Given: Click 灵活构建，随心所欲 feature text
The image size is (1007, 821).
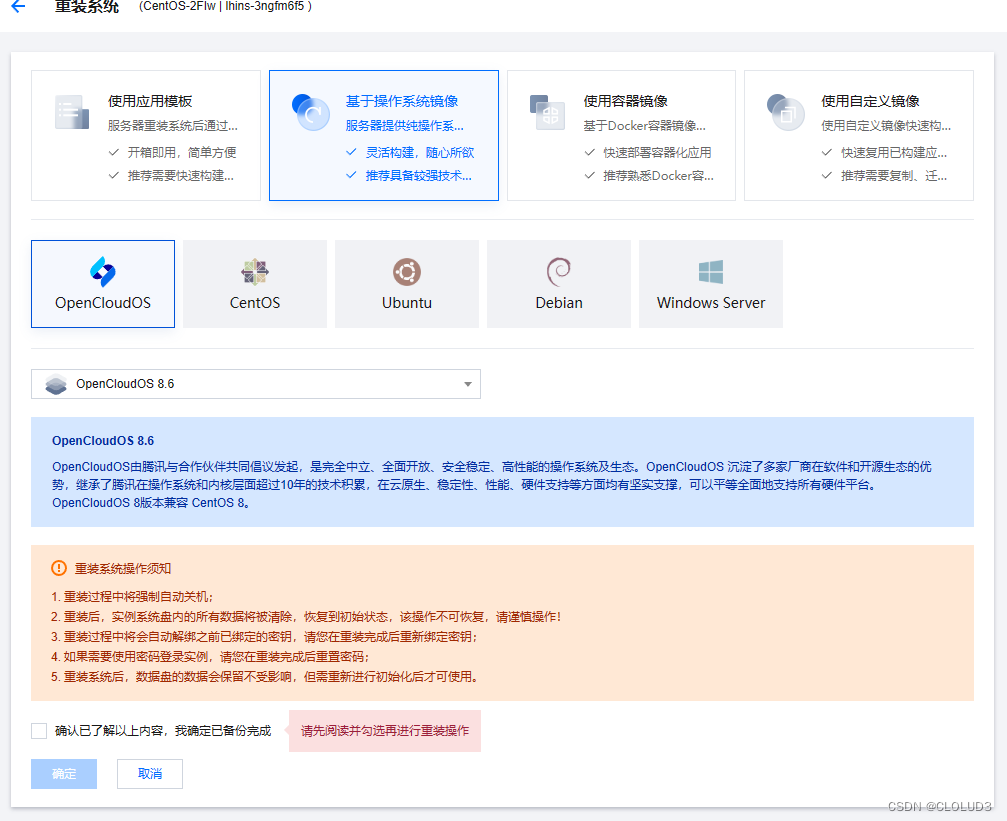Looking at the screenshot, I should [x=420, y=152].
